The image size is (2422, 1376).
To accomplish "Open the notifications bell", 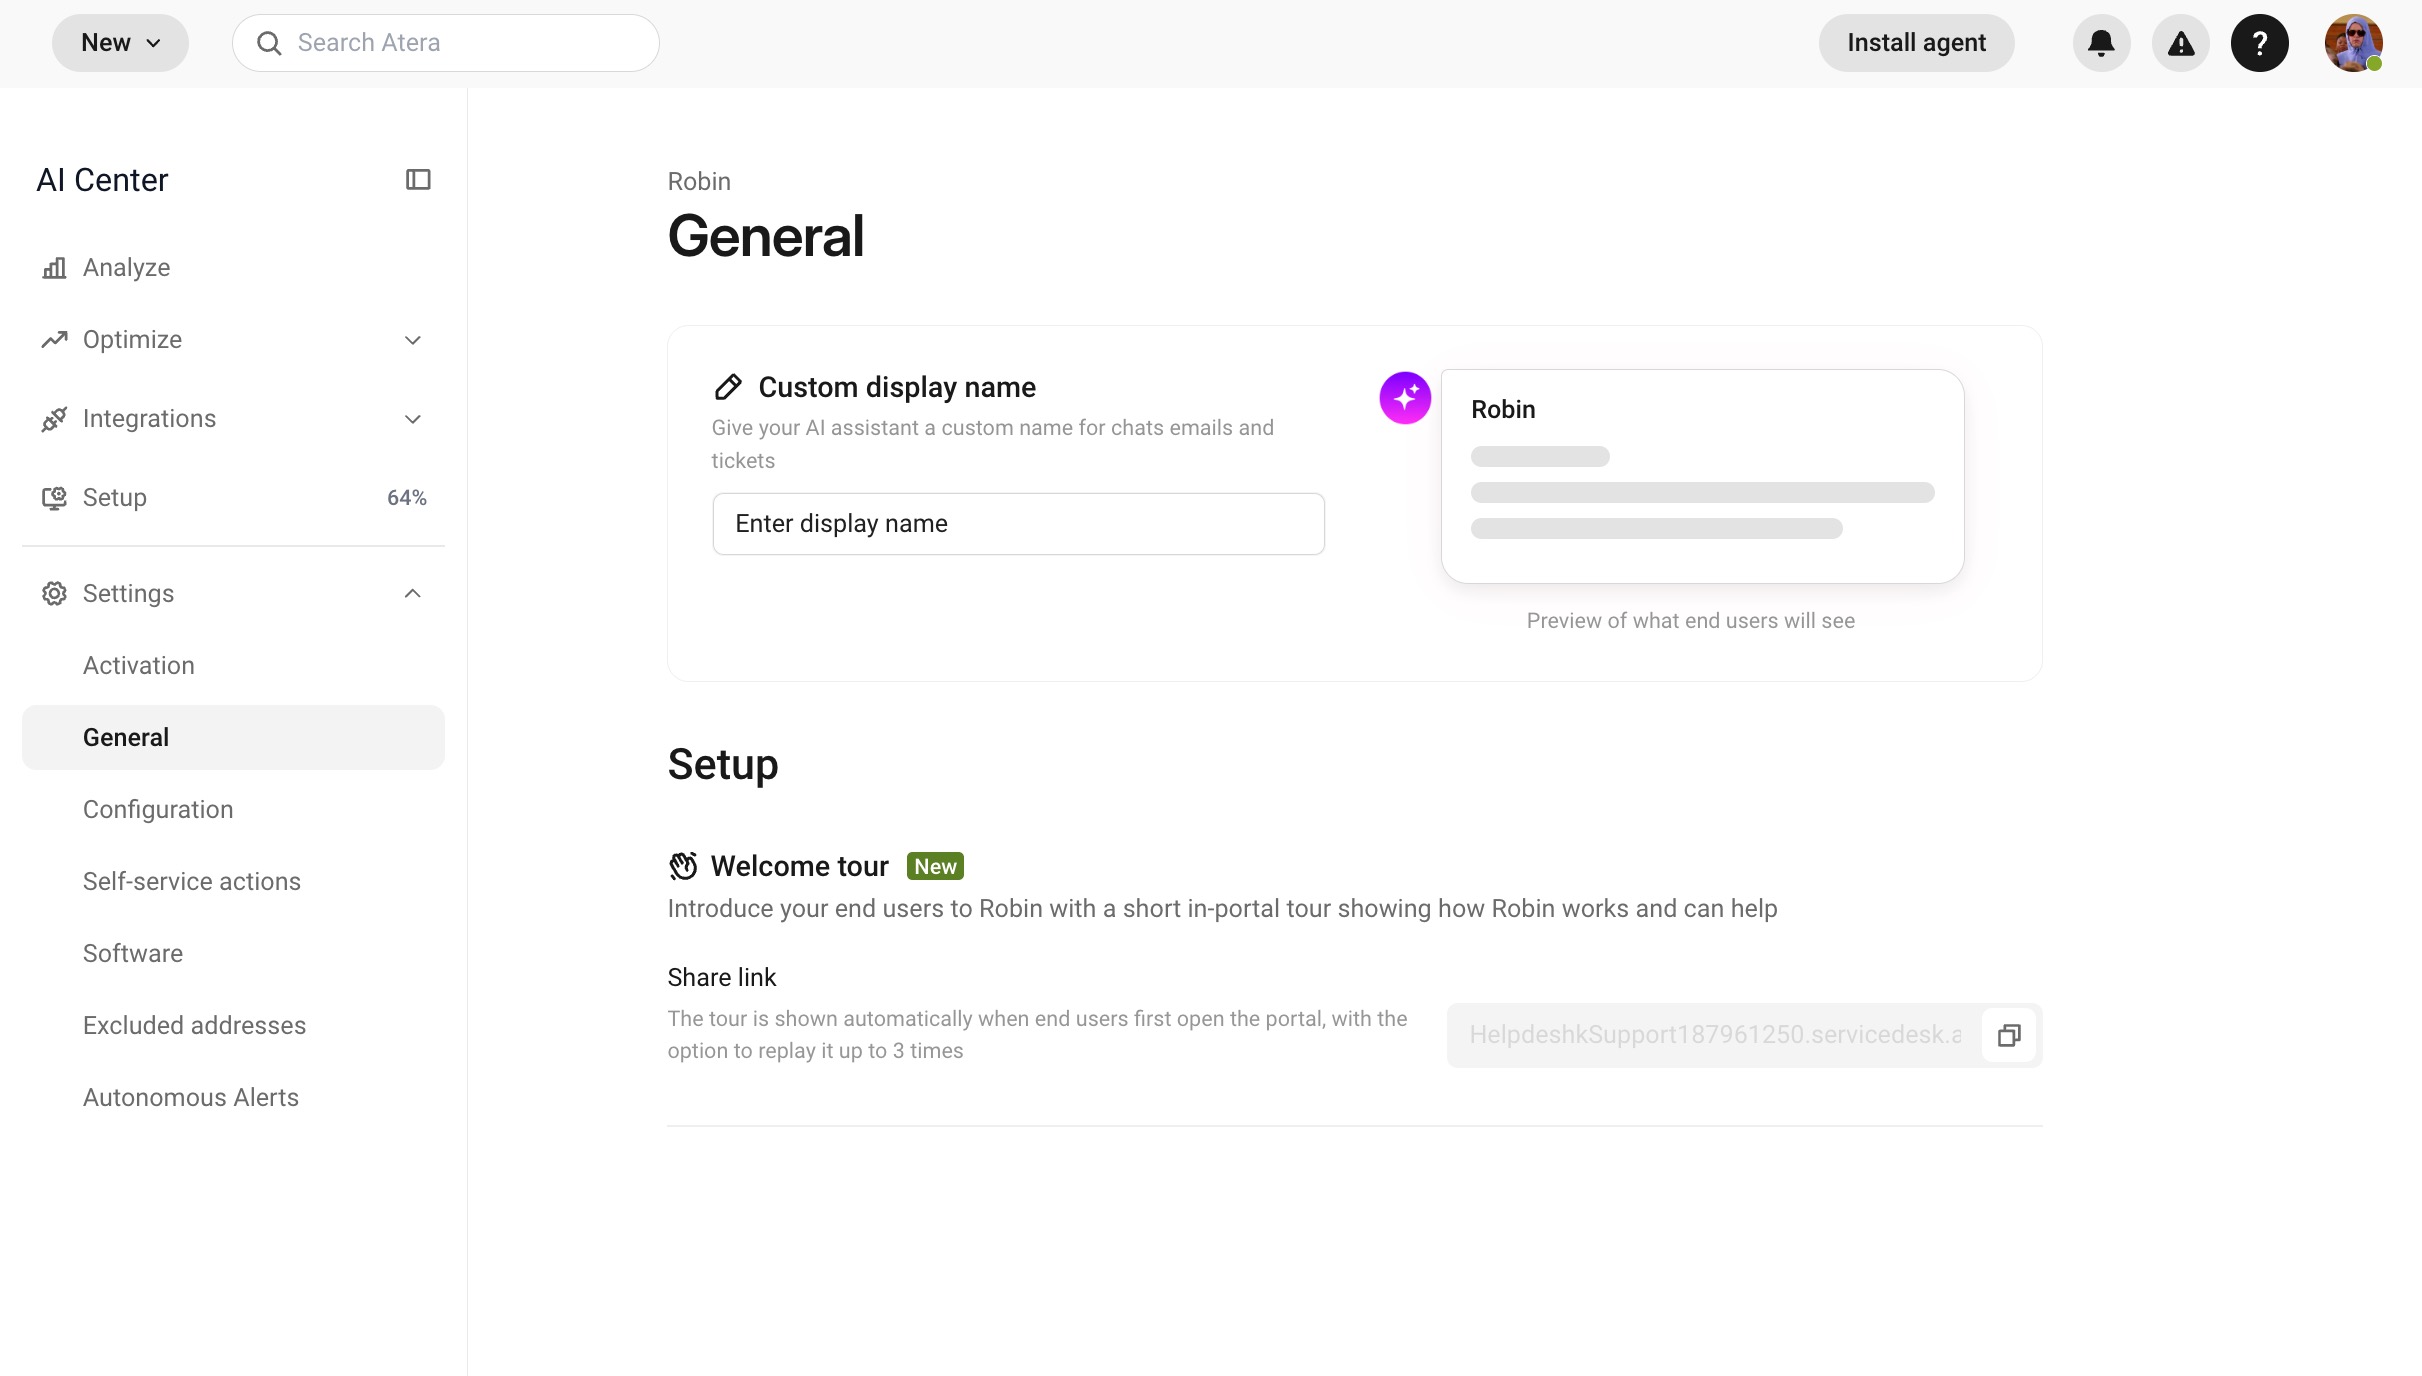I will point(2101,43).
